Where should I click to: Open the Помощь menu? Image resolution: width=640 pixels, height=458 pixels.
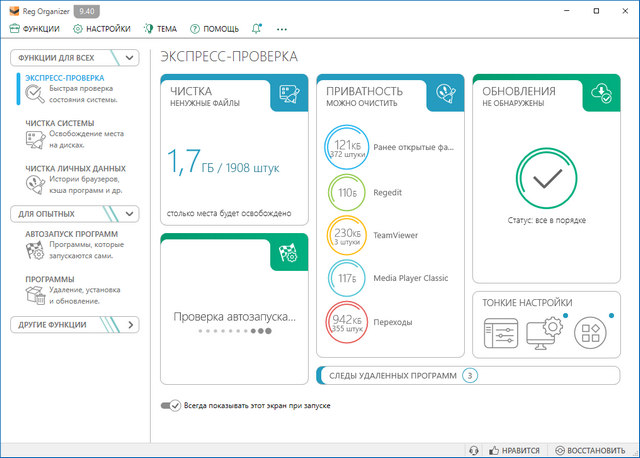(x=216, y=29)
